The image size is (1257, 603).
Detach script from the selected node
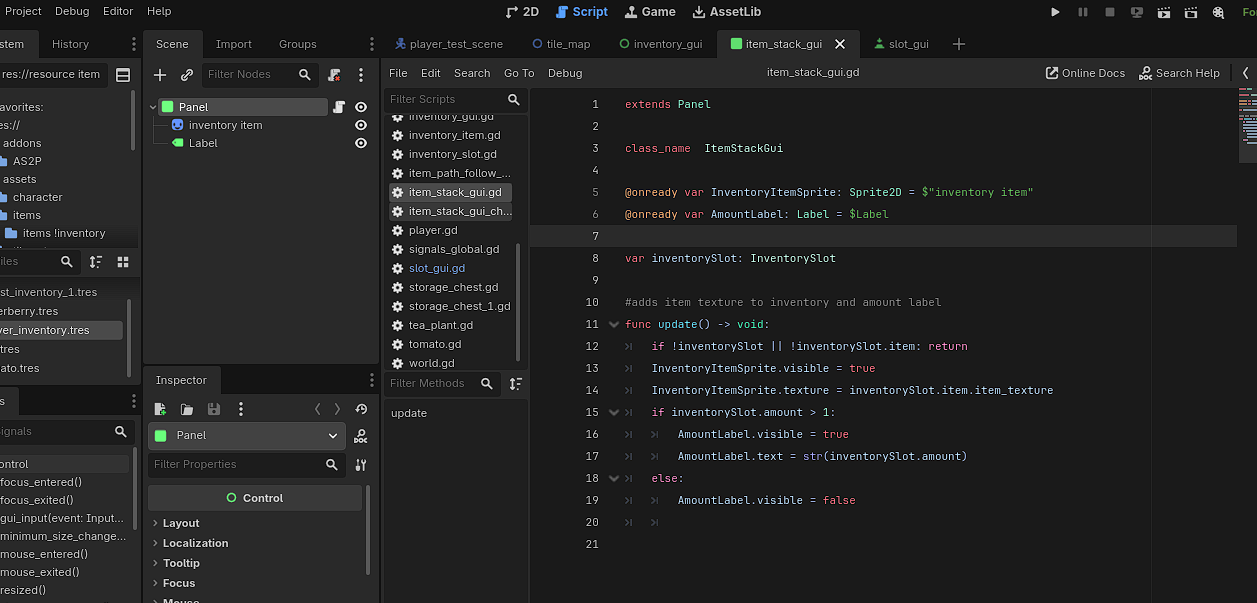334,75
